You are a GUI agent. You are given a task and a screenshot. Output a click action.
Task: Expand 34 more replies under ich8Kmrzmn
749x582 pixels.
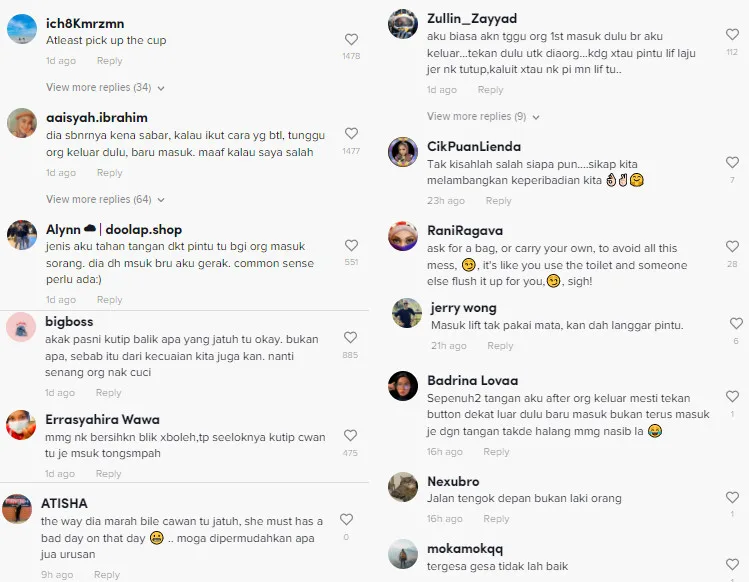tap(105, 88)
